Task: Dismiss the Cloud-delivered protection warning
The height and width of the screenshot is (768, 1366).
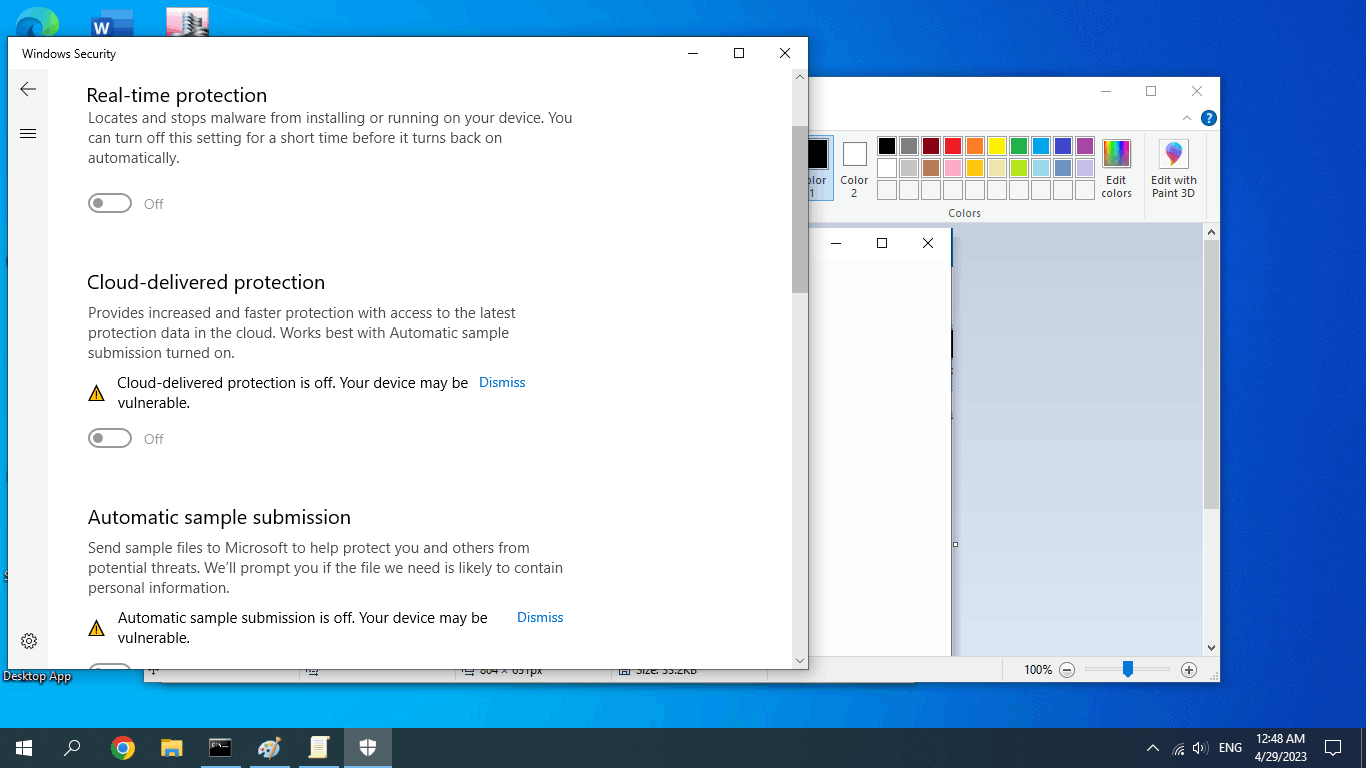Action: pyautogui.click(x=502, y=382)
